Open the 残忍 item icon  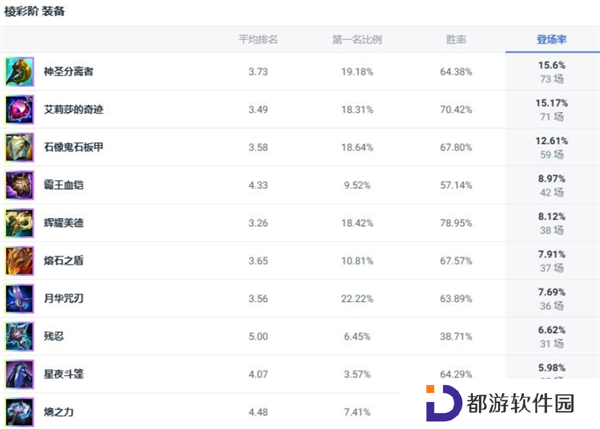tap(20, 337)
